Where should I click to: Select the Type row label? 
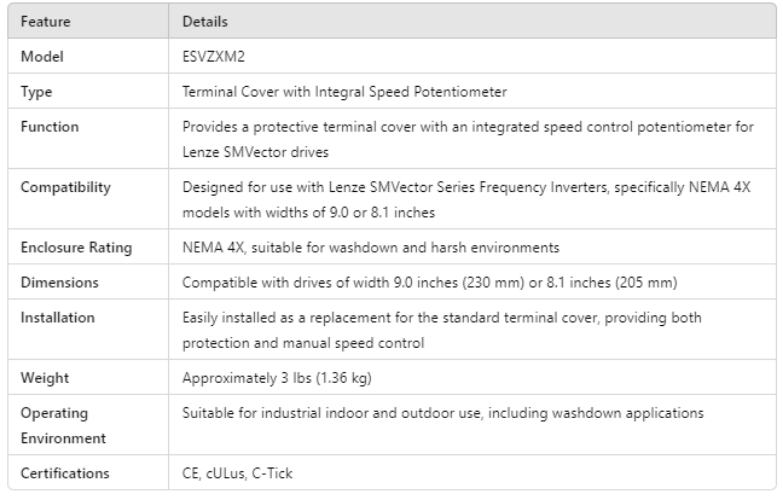tap(38, 93)
